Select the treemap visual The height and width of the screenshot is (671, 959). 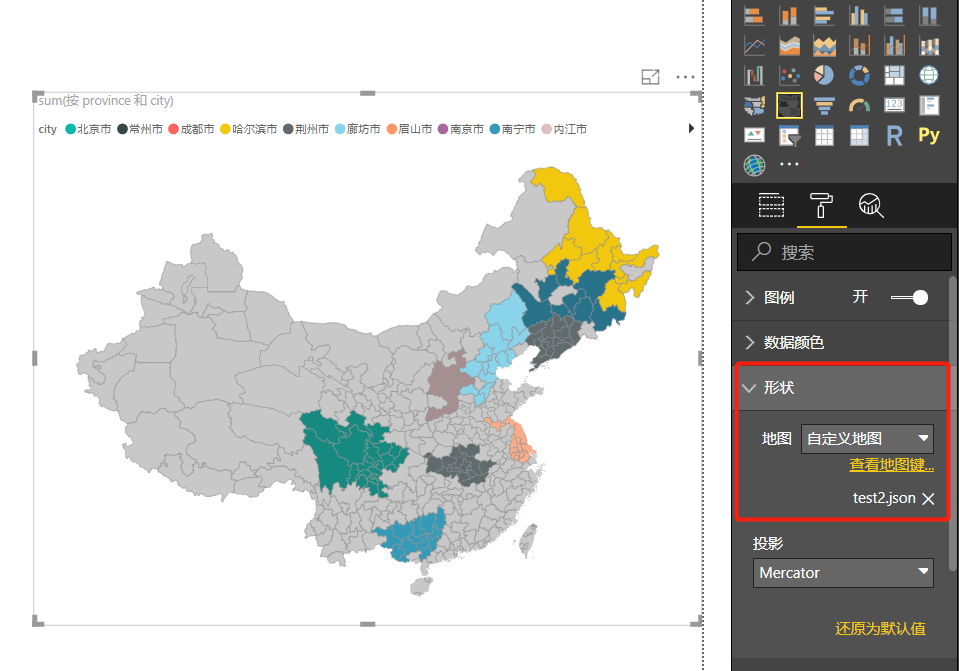(893, 75)
